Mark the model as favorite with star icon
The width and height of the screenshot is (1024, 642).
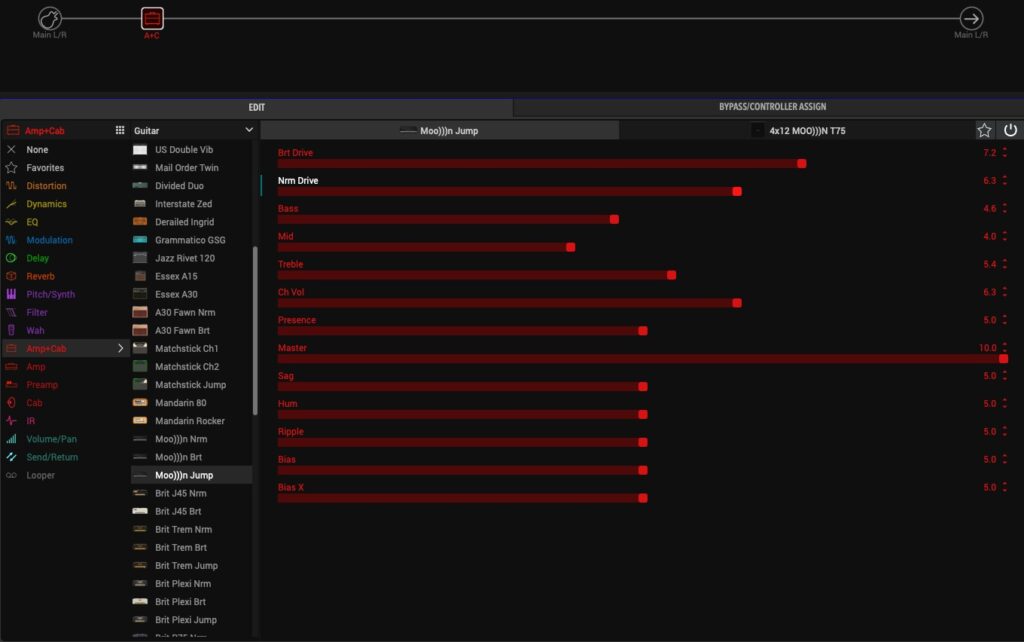(x=985, y=130)
